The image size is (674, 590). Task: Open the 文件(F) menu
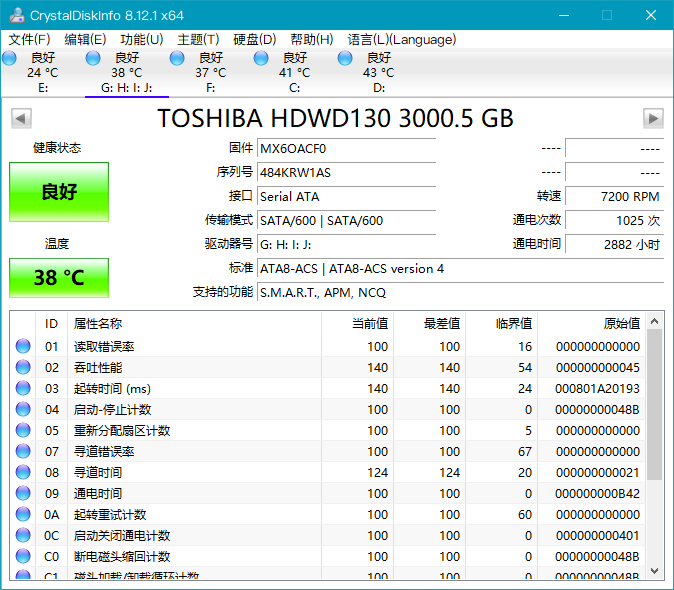click(29, 40)
